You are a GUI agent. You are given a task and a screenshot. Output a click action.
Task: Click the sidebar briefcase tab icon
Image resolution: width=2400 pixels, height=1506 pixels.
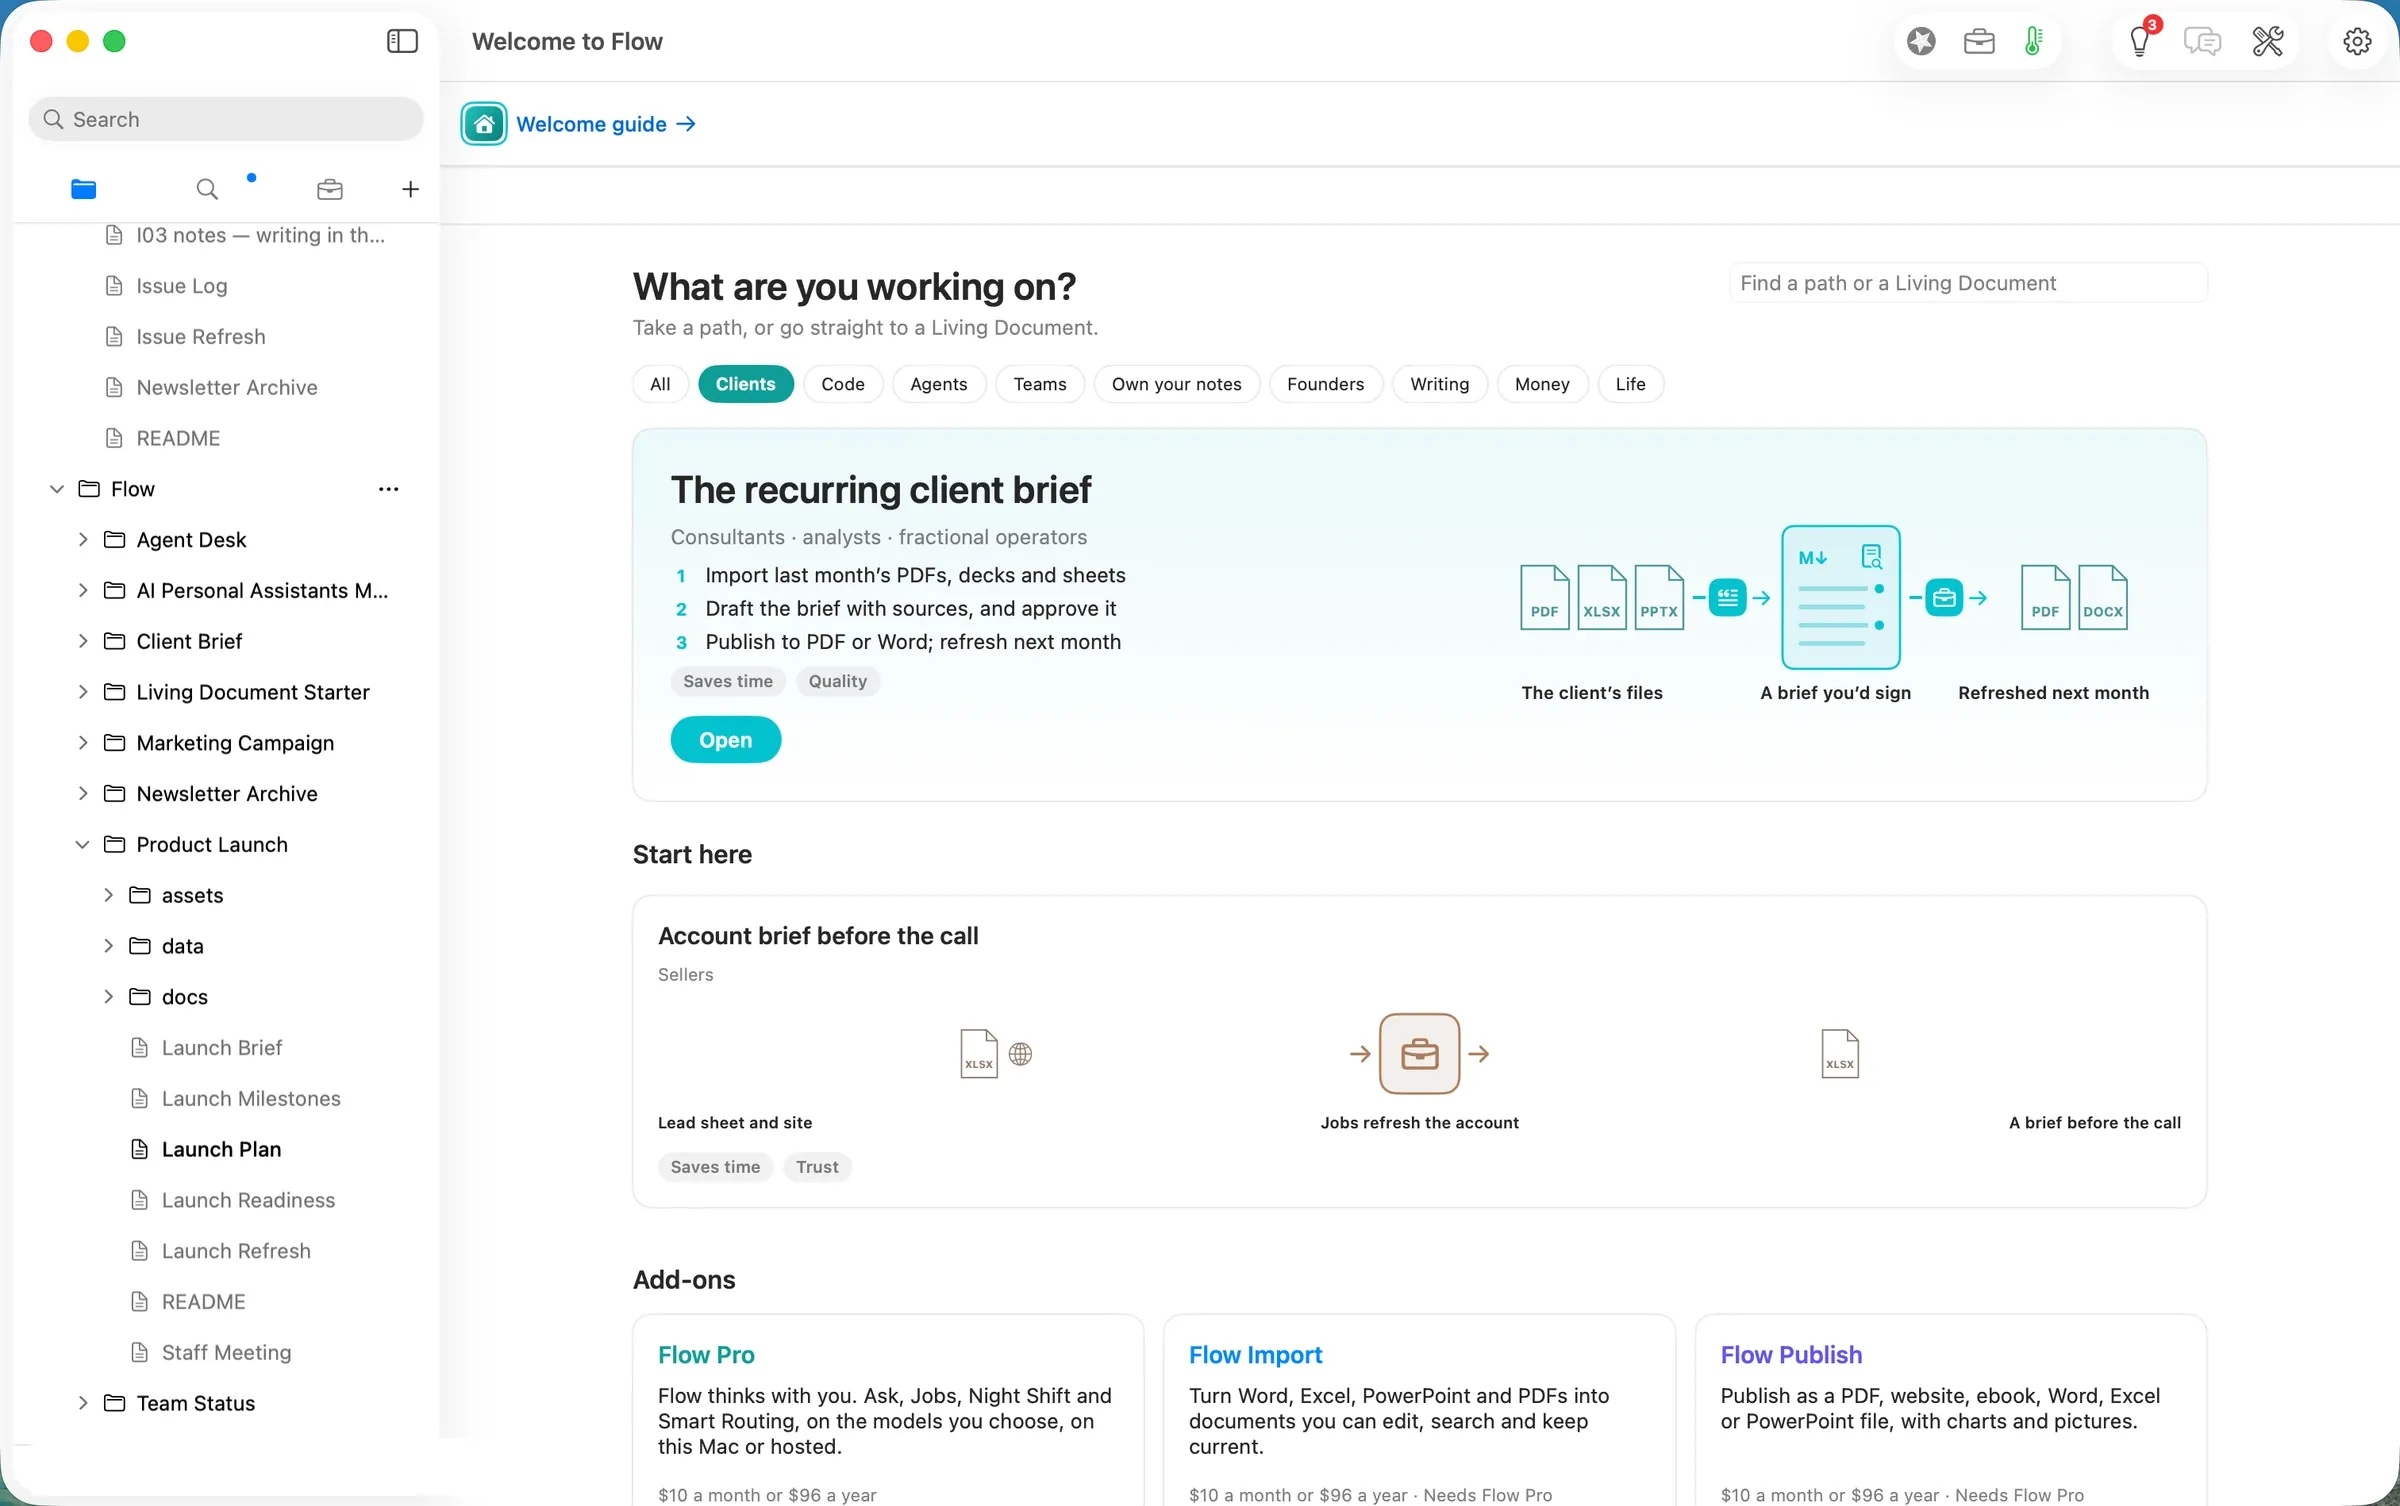coord(330,189)
